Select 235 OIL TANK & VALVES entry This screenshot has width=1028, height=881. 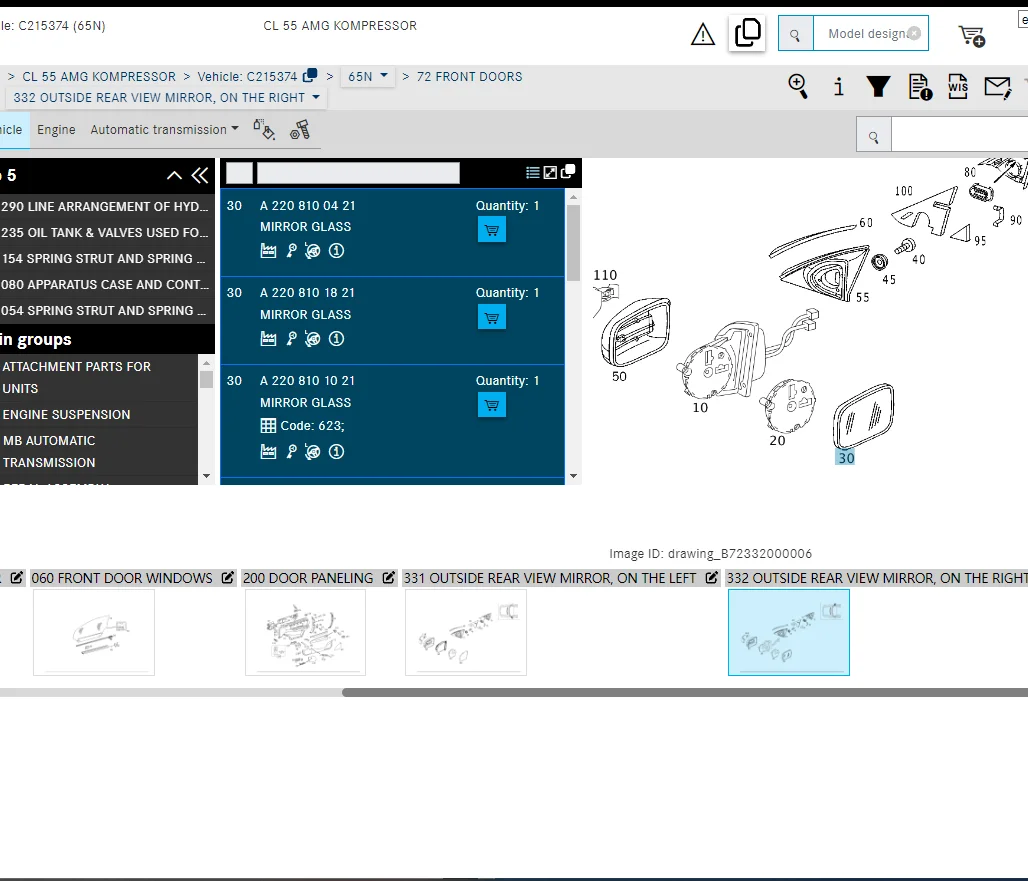105,233
